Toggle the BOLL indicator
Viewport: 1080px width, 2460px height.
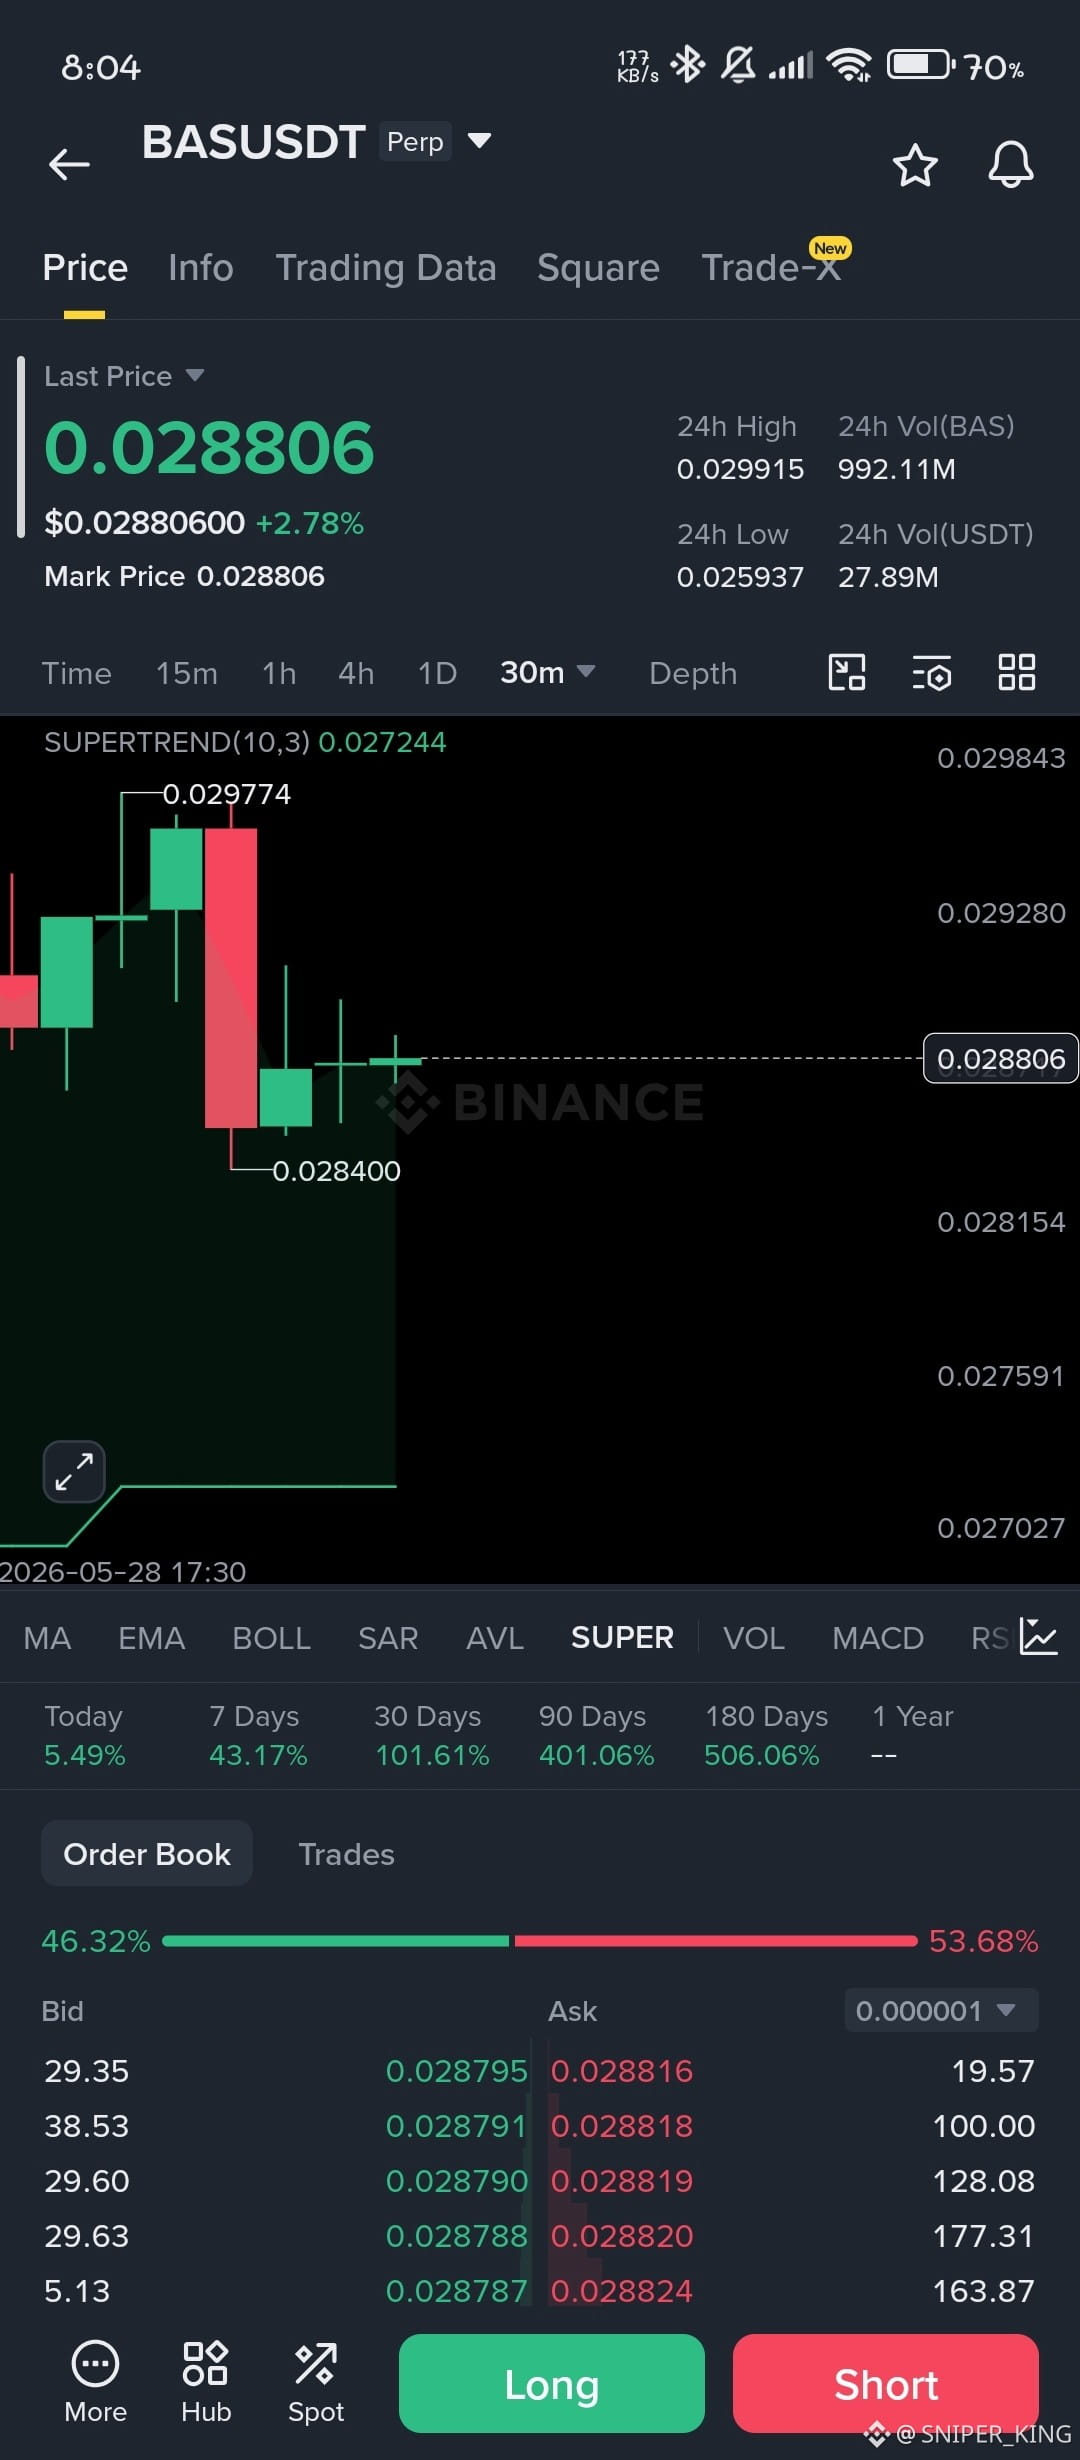pyautogui.click(x=271, y=1638)
